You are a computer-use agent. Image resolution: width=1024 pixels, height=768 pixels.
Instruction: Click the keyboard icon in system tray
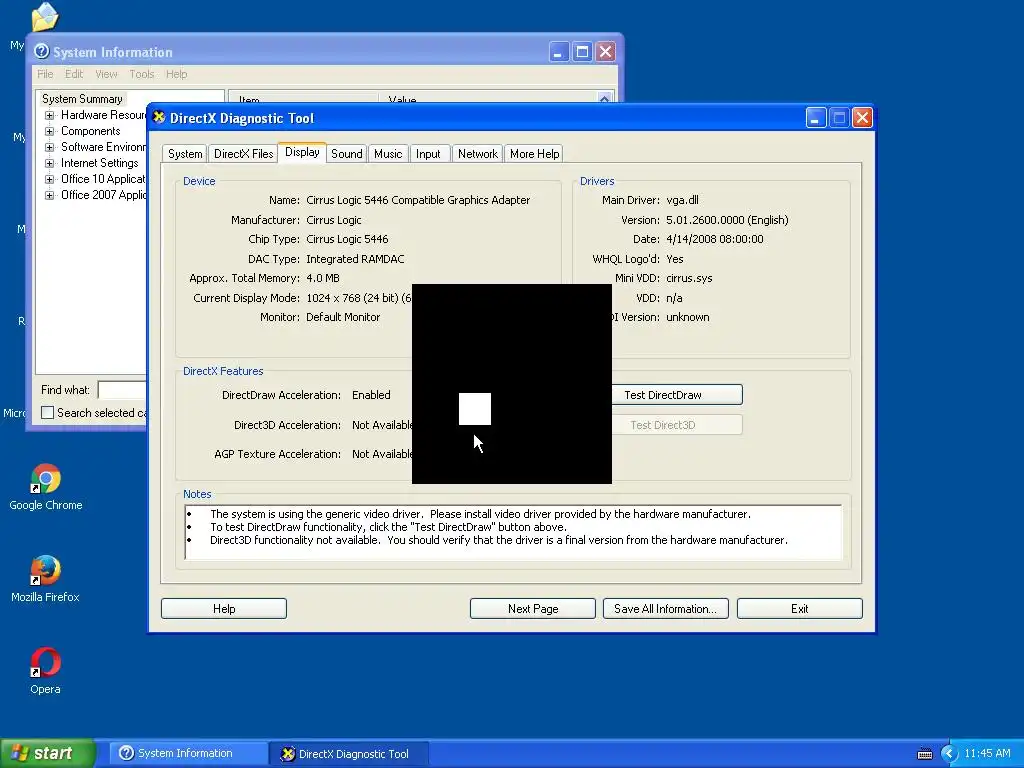(925, 754)
